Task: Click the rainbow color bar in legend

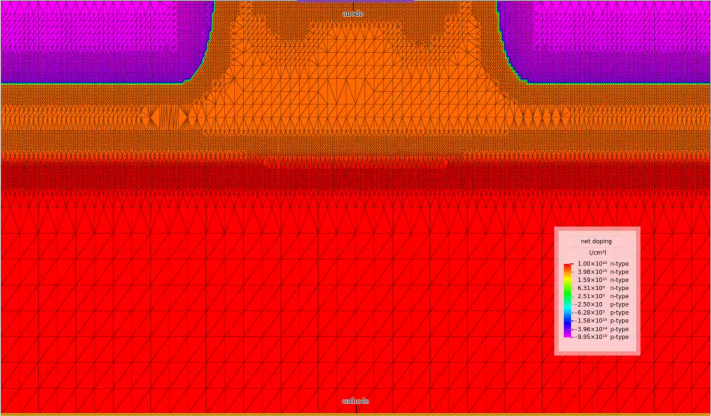Action: [568, 300]
